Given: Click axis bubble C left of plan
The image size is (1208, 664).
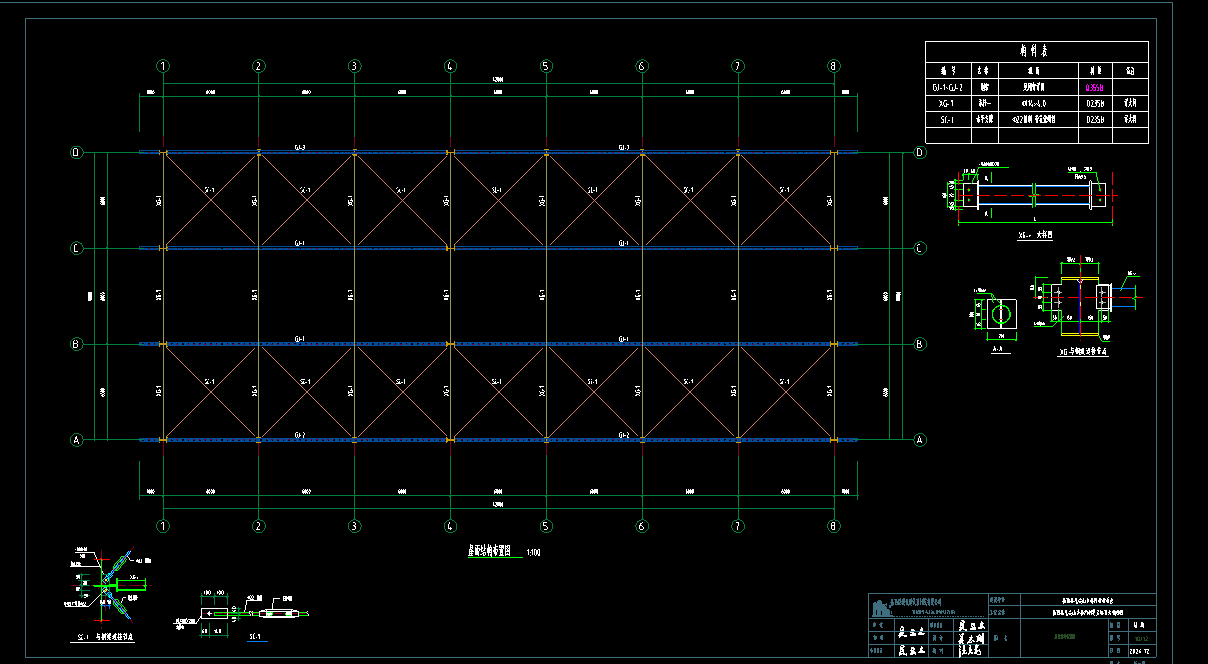Looking at the screenshot, I should click(x=76, y=248).
